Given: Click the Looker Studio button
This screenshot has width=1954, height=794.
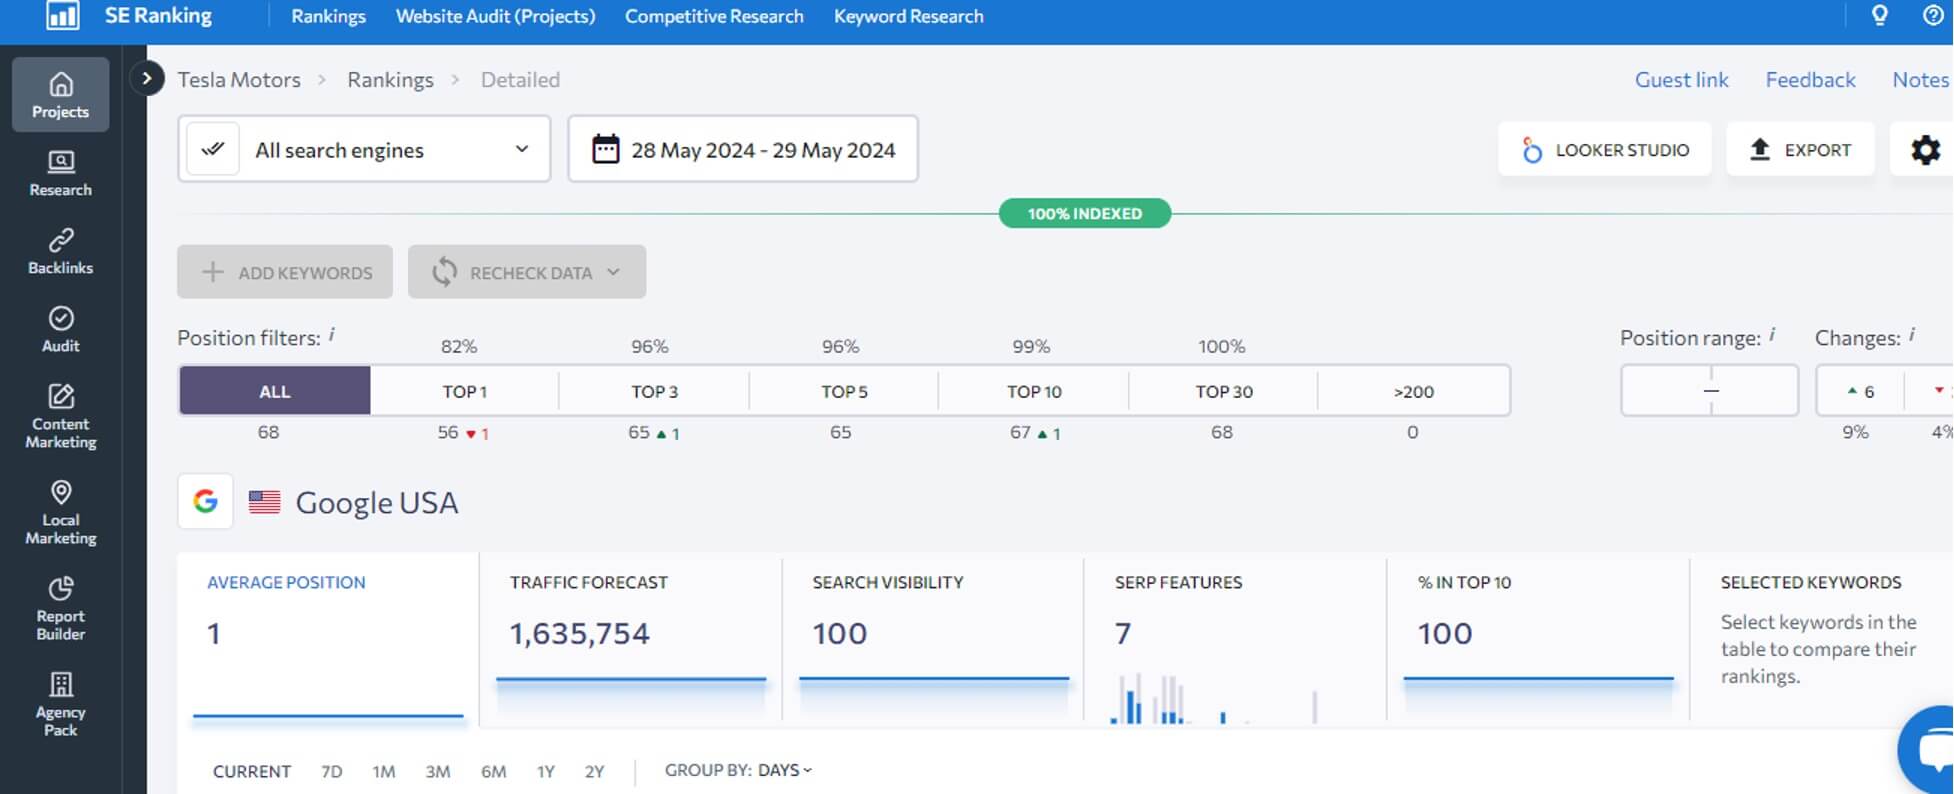Looking at the screenshot, I should 1605,150.
